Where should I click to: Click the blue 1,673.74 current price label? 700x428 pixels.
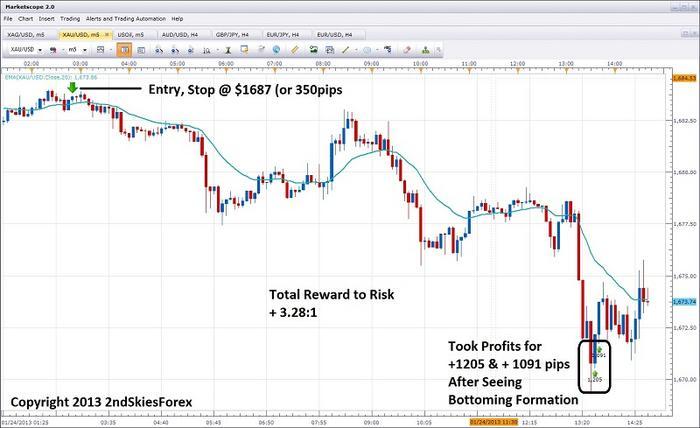(684, 302)
